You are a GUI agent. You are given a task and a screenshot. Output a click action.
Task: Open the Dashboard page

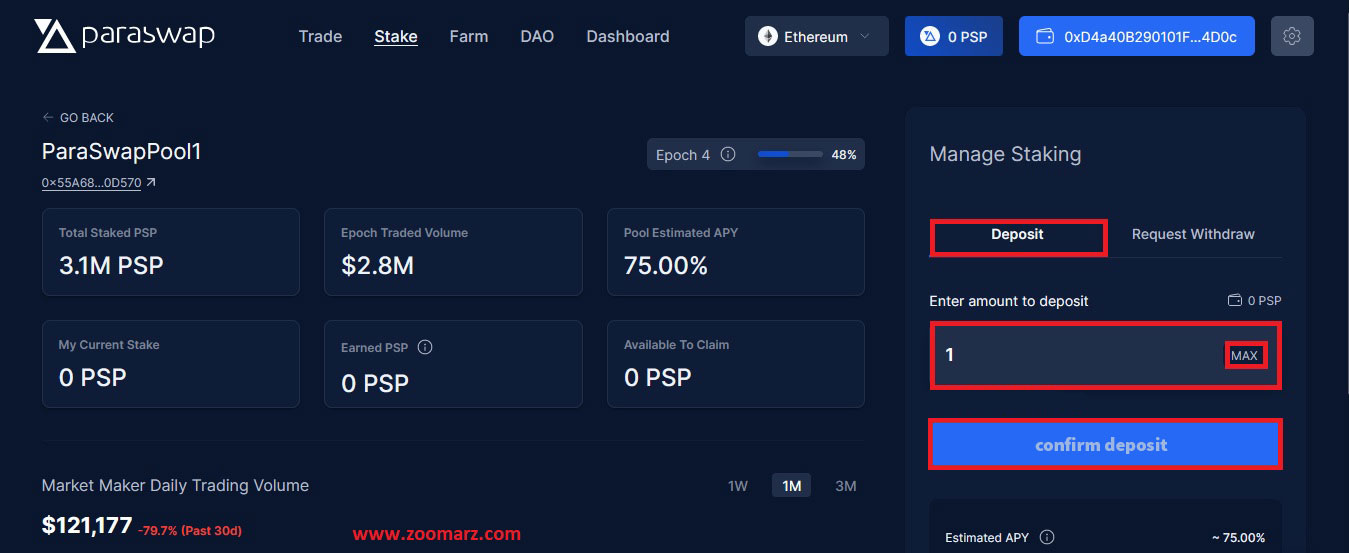[x=628, y=36]
